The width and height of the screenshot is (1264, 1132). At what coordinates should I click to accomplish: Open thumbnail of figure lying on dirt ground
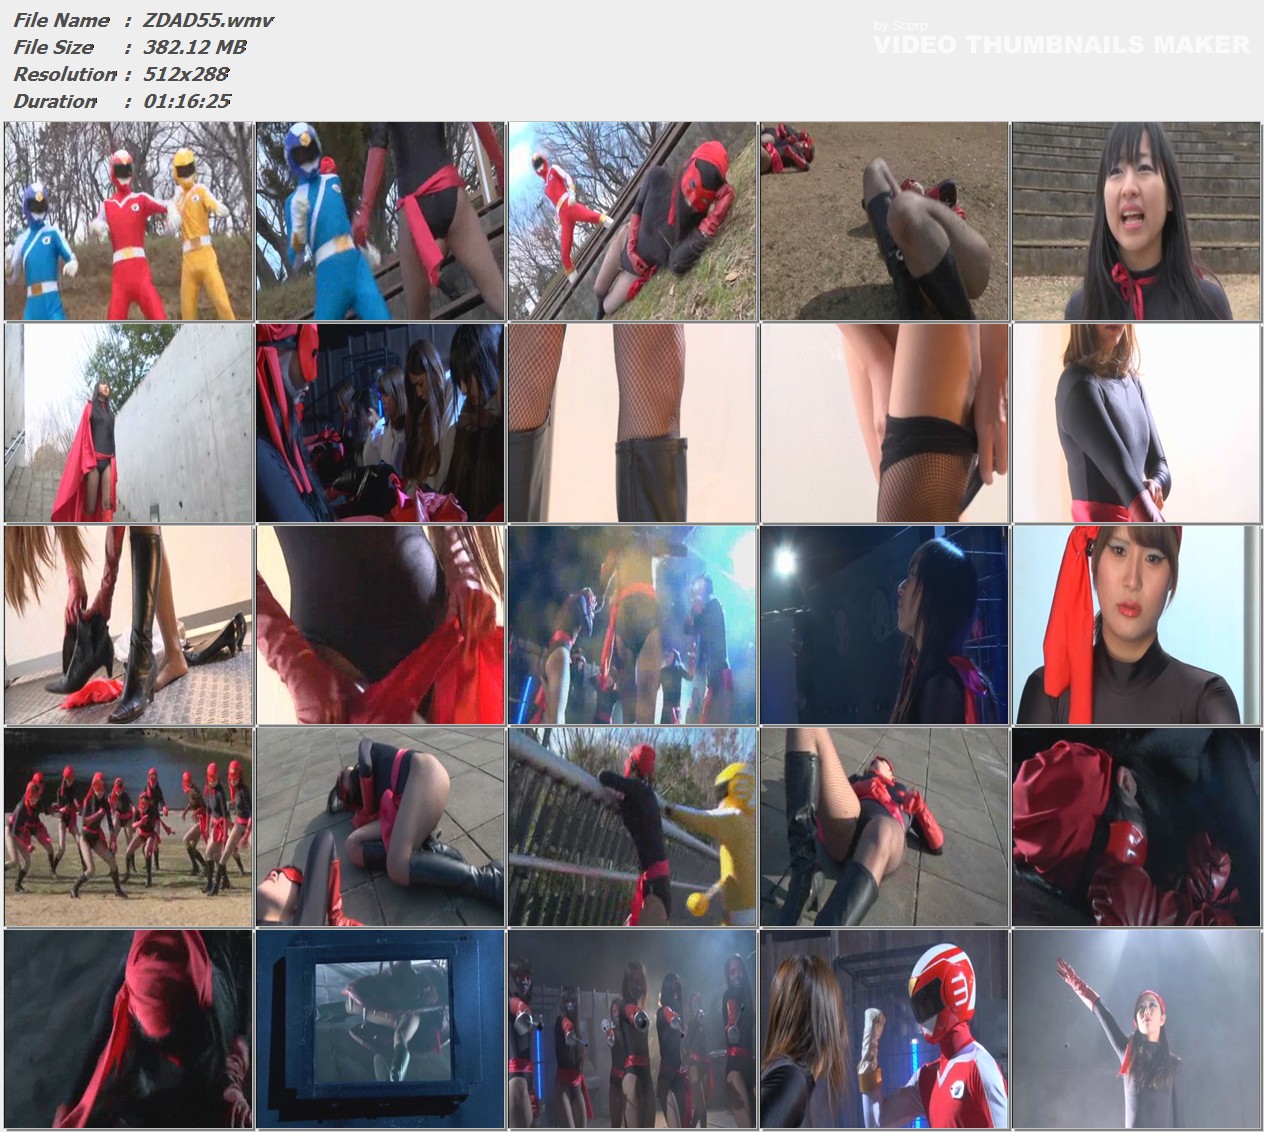tap(884, 221)
